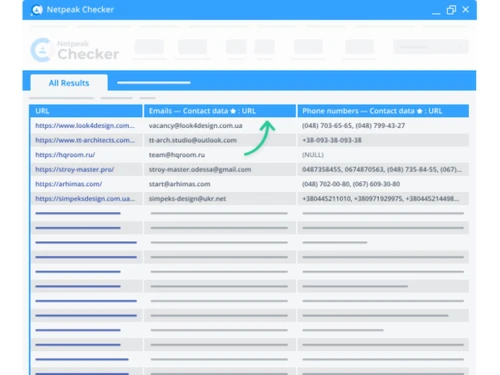This screenshot has height=375, width=500.
Task: Open the tt-architects.com URL link
Action: (85, 140)
